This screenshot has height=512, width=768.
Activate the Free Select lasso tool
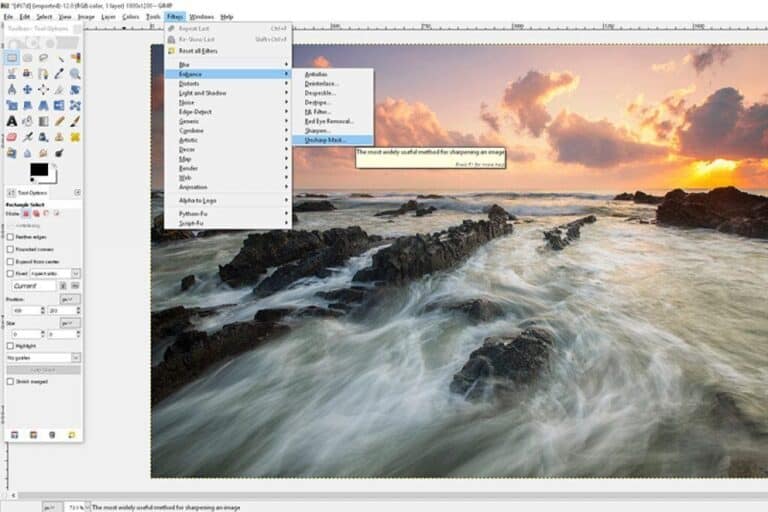44,58
